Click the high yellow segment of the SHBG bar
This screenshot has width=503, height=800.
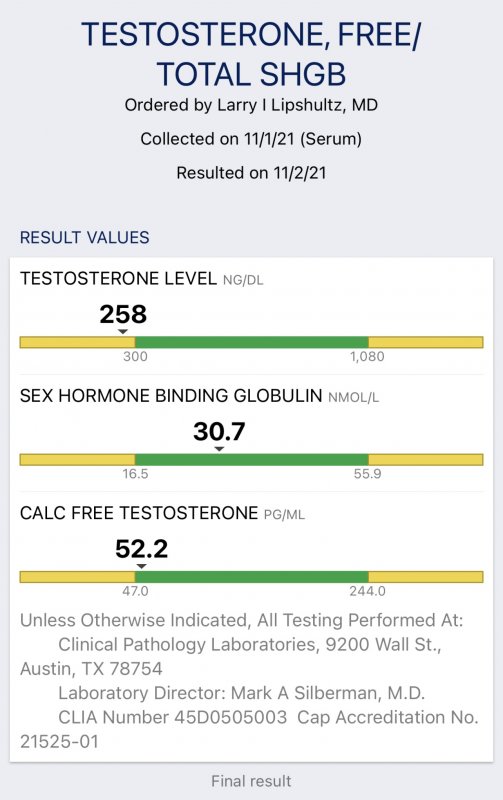[x=425, y=460]
